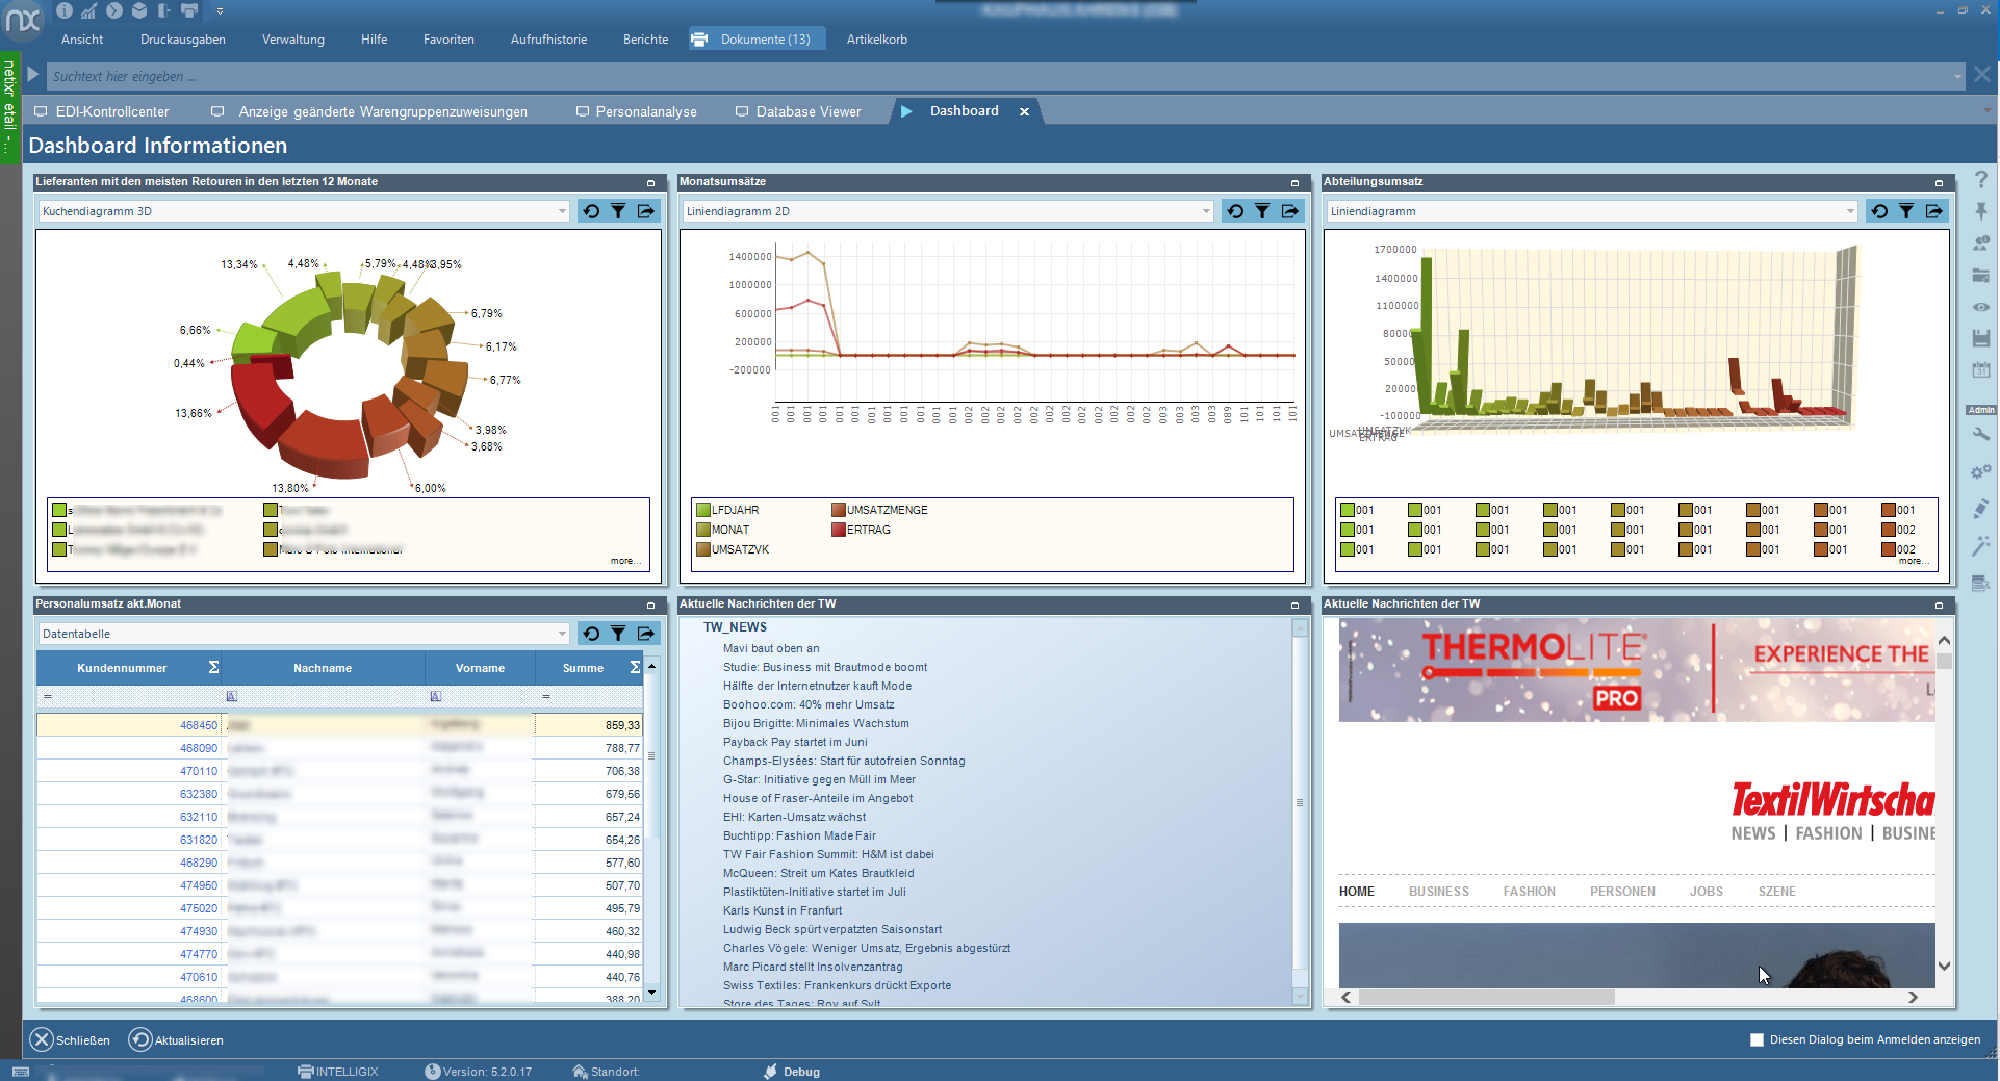The width and height of the screenshot is (2000, 1081).
Task: Expand the search text history dropdown arrow
Action: [x=1957, y=76]
